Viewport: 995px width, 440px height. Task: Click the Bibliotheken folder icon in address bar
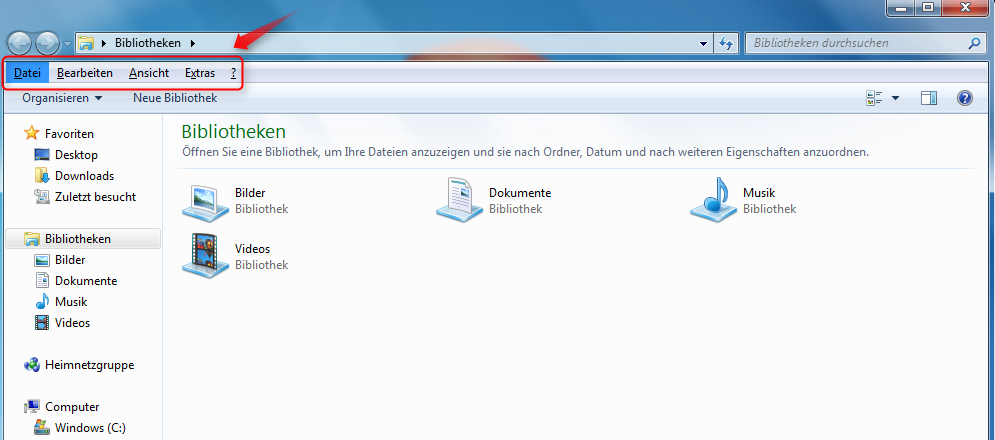(86, 43)
